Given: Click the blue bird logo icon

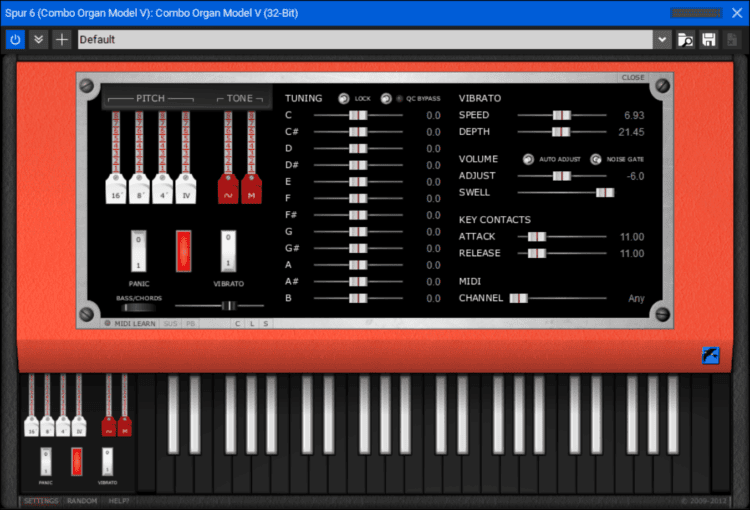Looking at the screenshot, I should pos(710,355).
